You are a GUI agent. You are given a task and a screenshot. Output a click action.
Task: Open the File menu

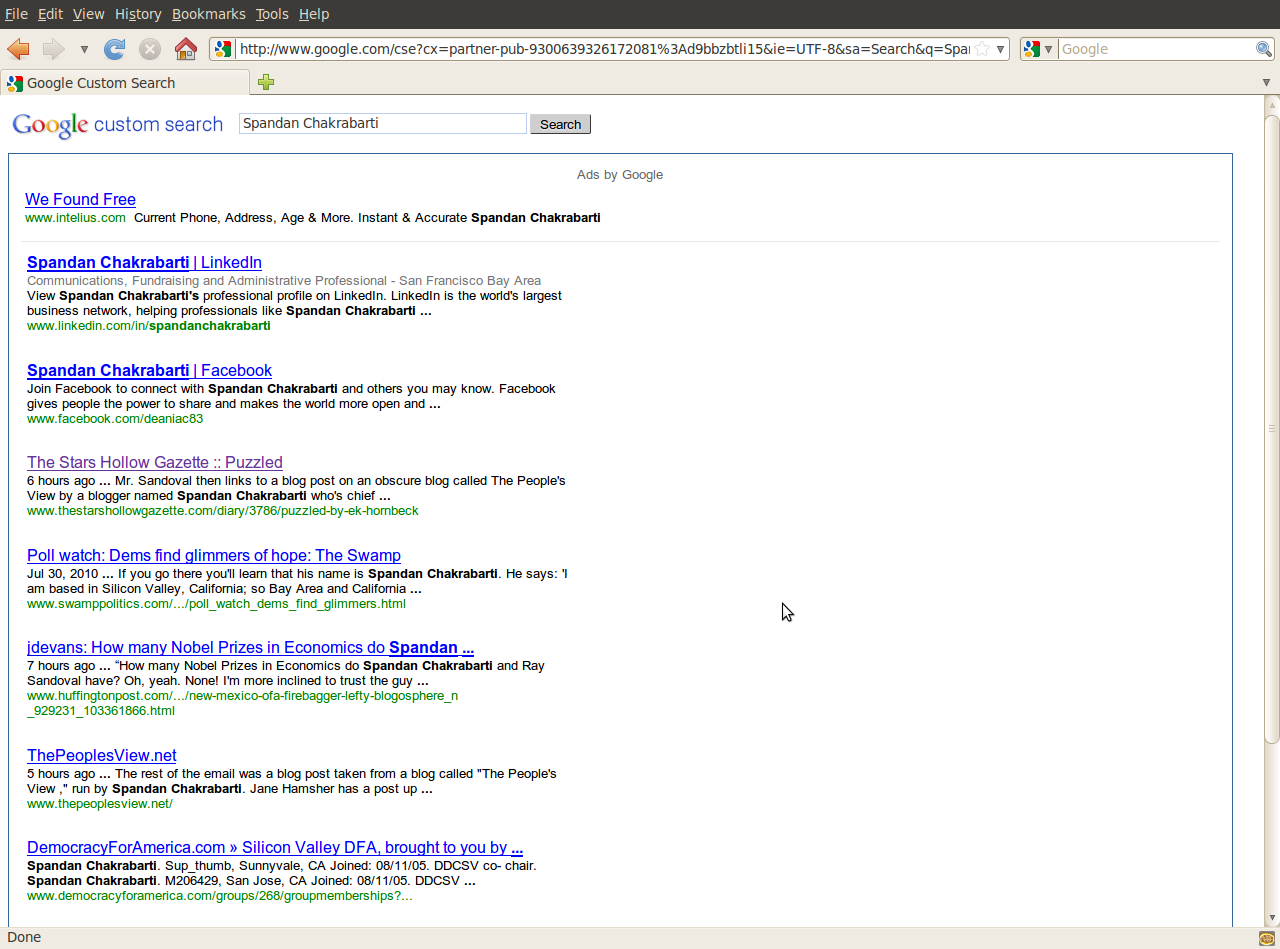16,14
